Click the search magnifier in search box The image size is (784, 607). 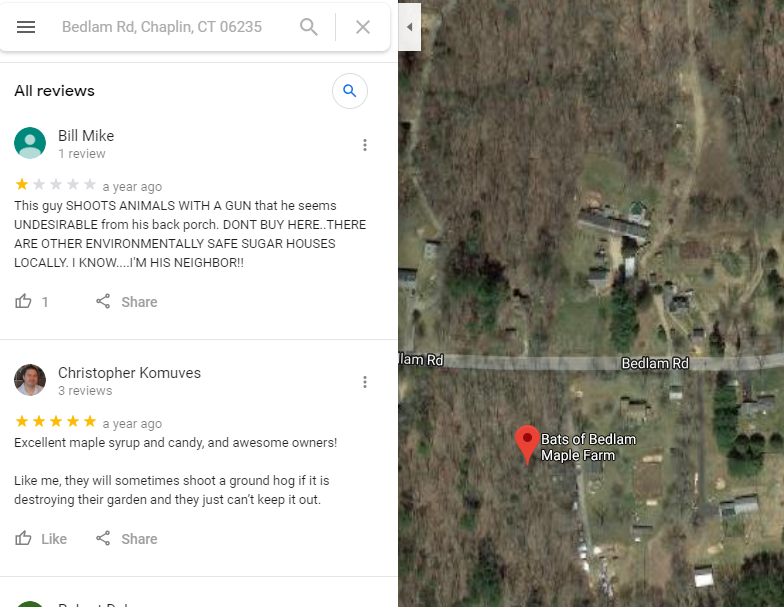pyautogui.click(x=308, y=27)
